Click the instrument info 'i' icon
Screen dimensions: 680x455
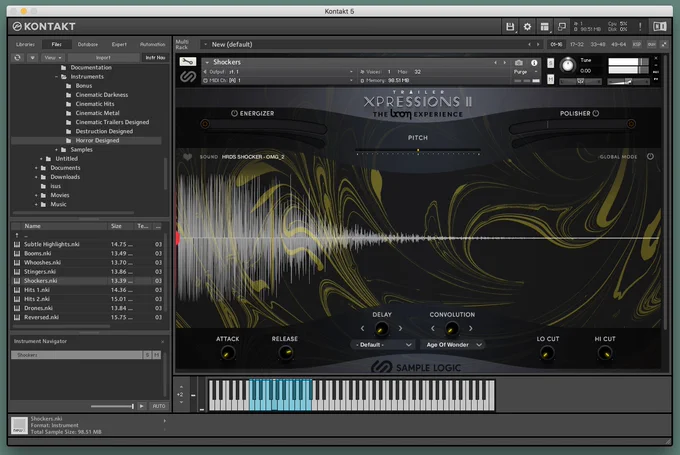point(534,62)
